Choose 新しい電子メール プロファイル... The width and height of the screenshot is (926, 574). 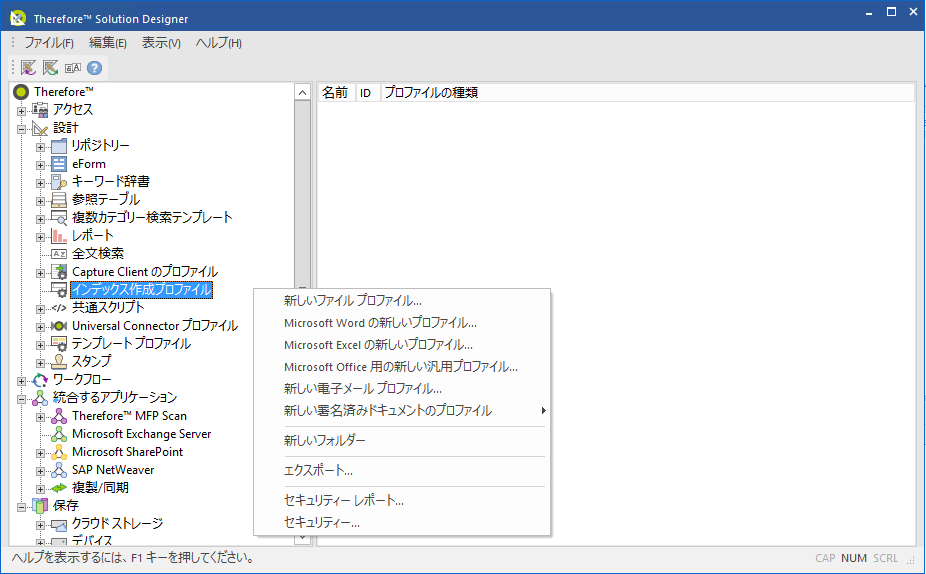[402, 389]
